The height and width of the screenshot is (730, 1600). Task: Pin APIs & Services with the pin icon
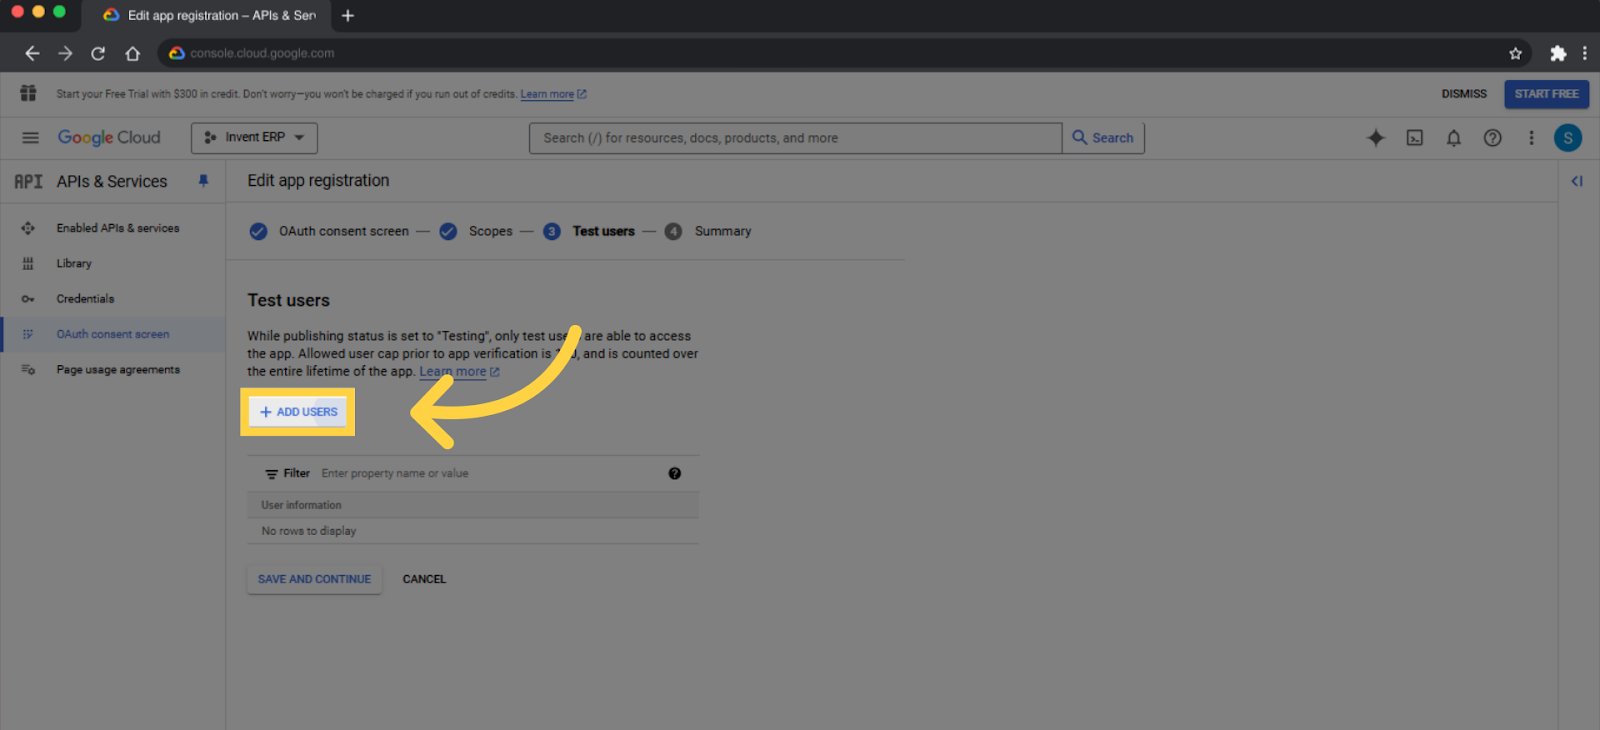[x=203, y=181]
